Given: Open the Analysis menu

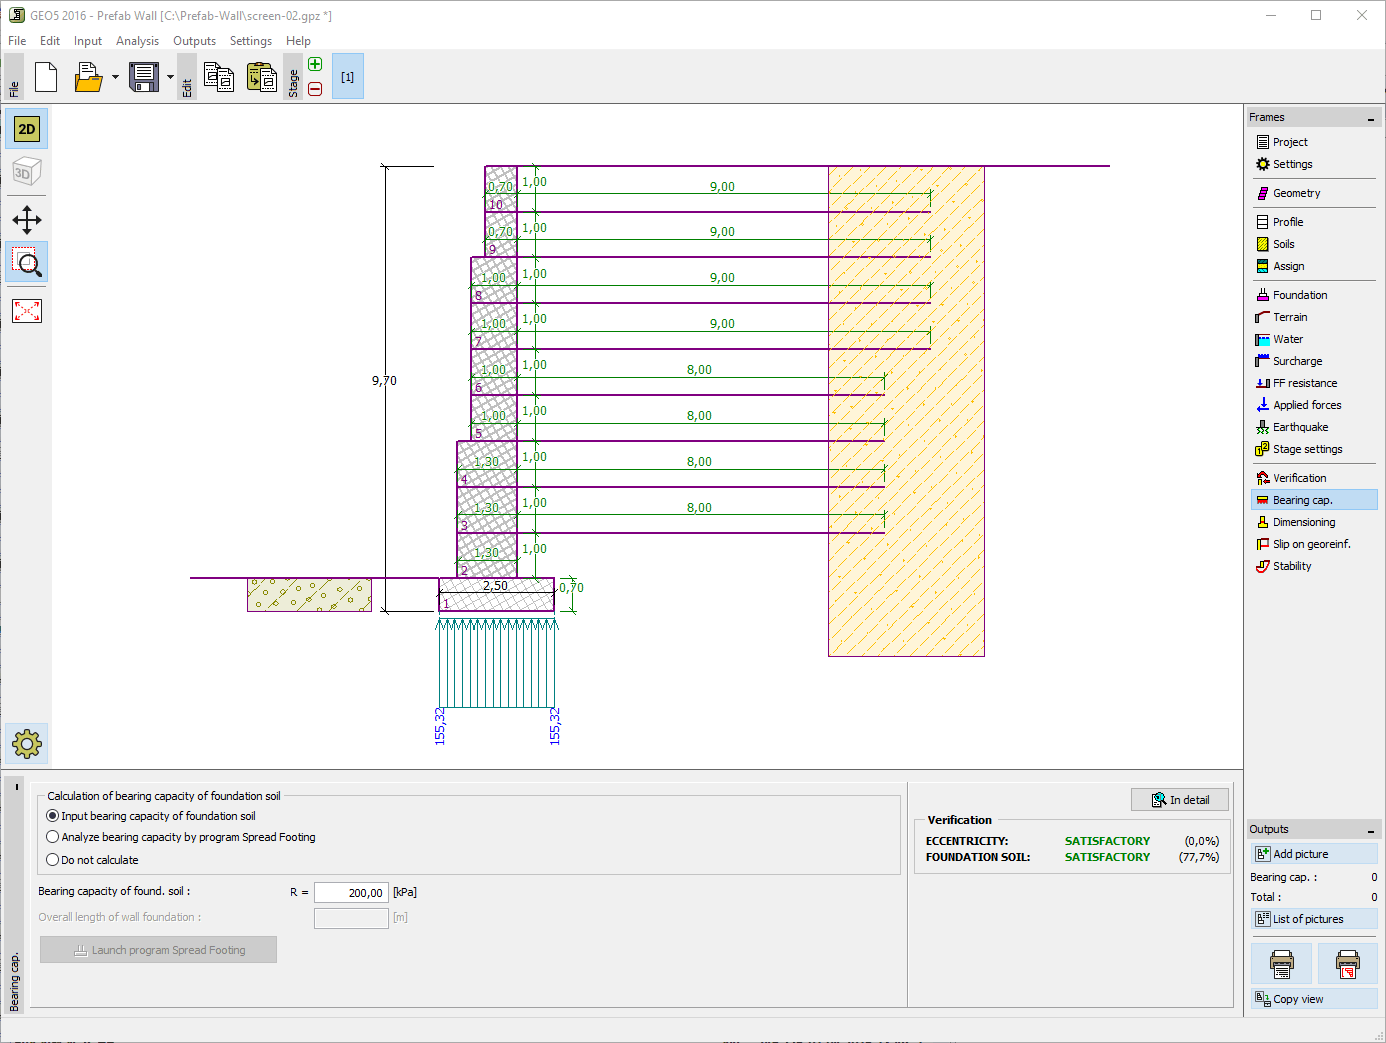Looking at the screenshot, I should (137, 41).
